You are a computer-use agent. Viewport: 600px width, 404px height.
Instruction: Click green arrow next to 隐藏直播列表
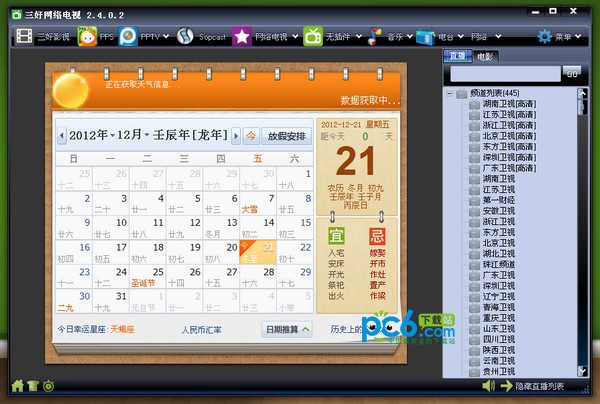506,386
